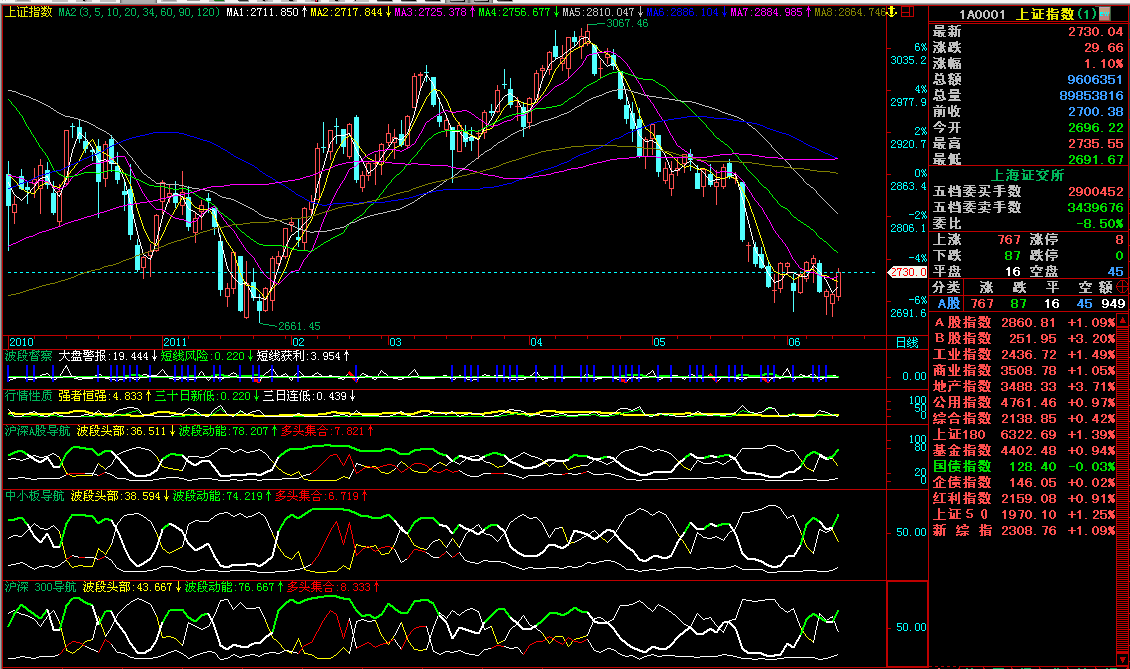Open the 红利指数 row

(1024, 498)
